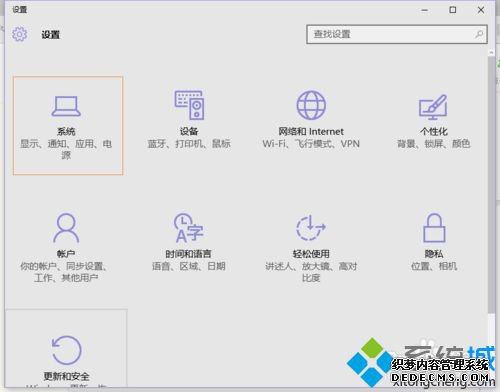The width and height of the screenshot is (500, 392).
Task: Open the 轻松使用 dashed clock icon
Action: pyautogui.click(x=311, y=228)
